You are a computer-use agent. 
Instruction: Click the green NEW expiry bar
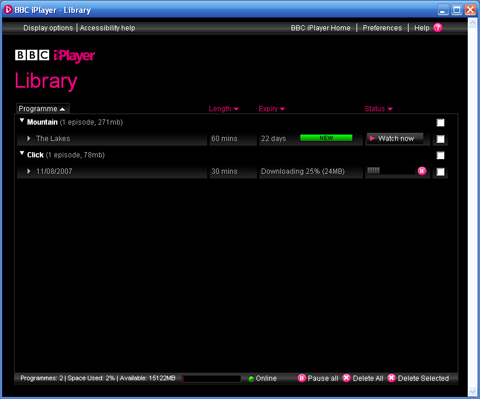pyautogui.click(x=326, y=138)
